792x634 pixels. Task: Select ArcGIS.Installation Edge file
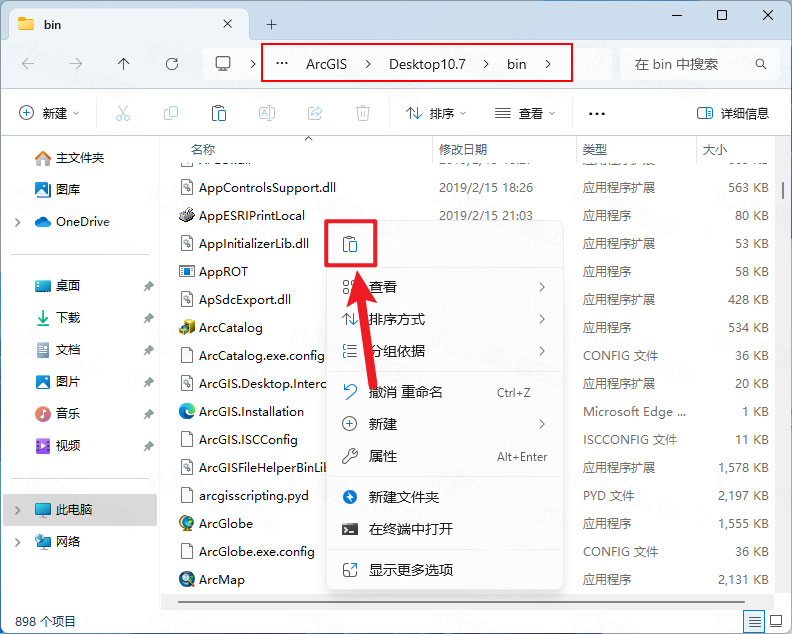coord(251,412)
